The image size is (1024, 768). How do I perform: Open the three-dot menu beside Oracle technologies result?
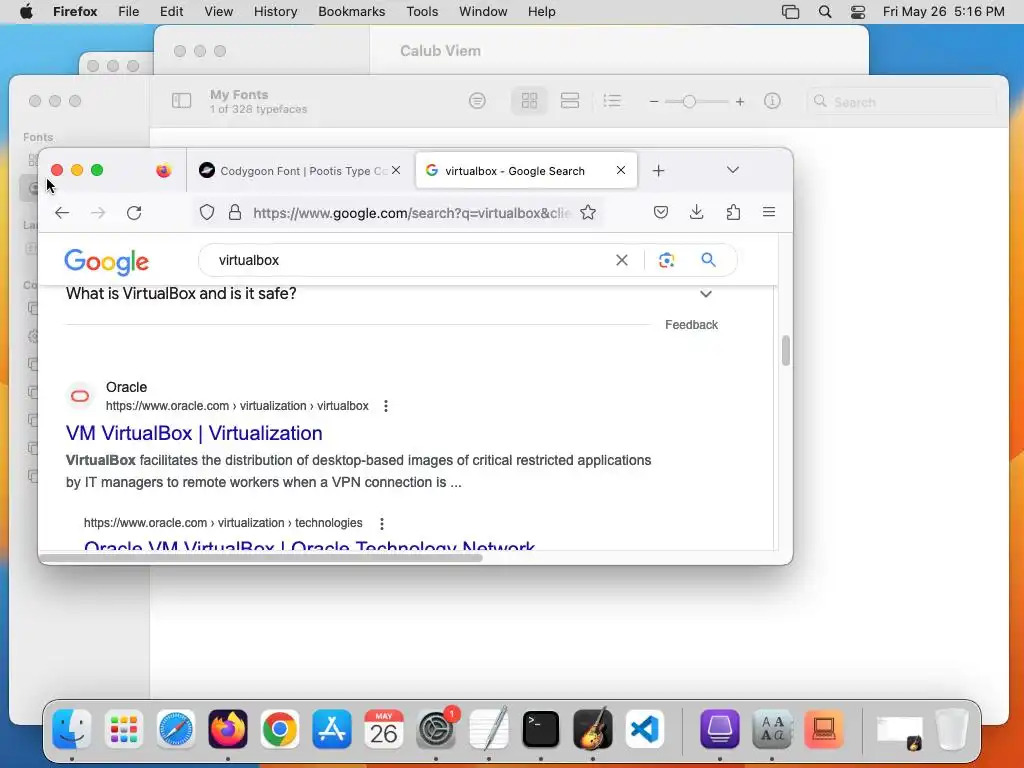(382, 523)
